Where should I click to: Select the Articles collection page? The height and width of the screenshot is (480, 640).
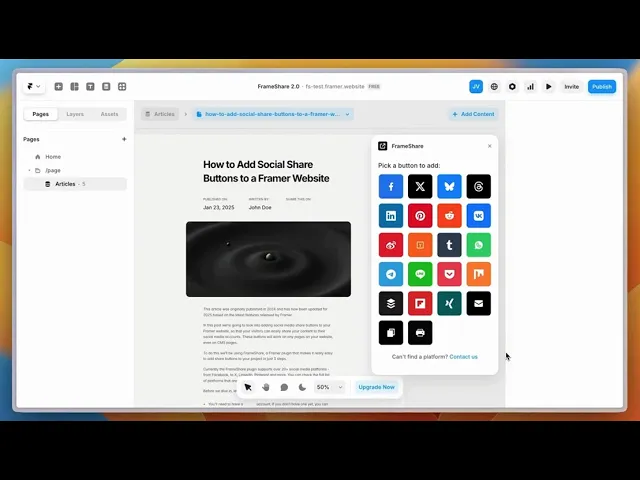75,184
